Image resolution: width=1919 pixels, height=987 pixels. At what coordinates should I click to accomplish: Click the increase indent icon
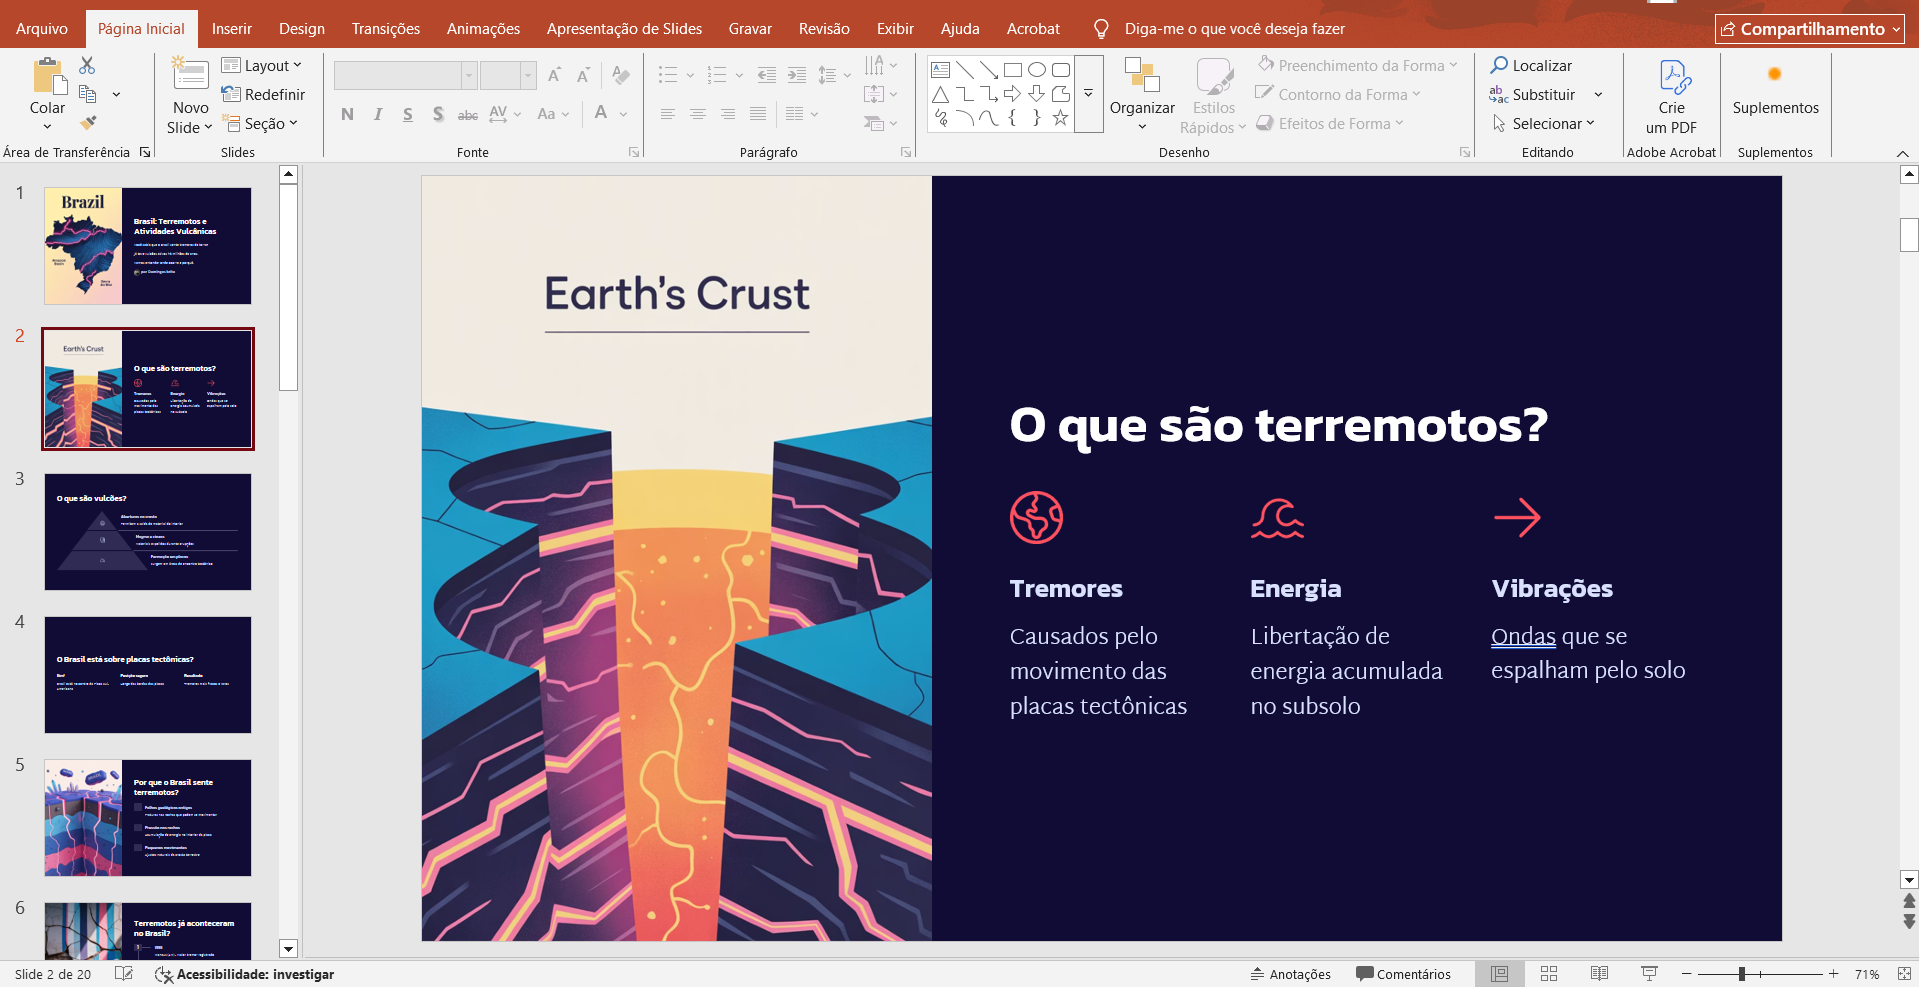coord(797,75)
